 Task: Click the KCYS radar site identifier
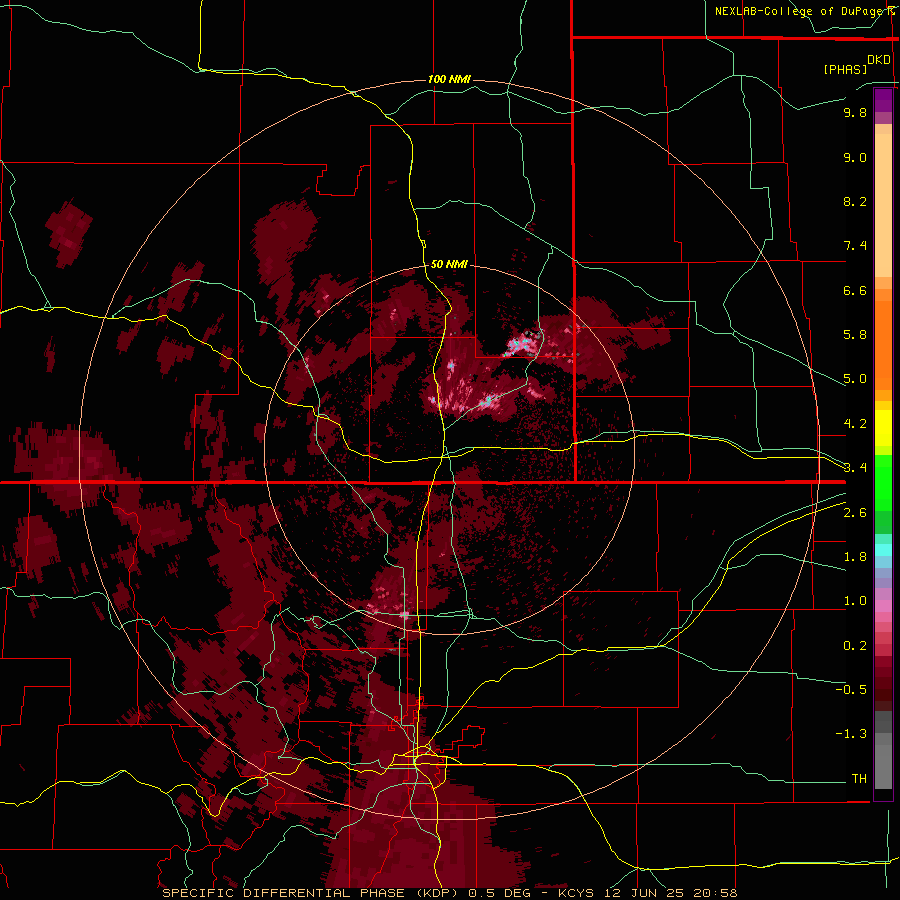tap(575, 893)
